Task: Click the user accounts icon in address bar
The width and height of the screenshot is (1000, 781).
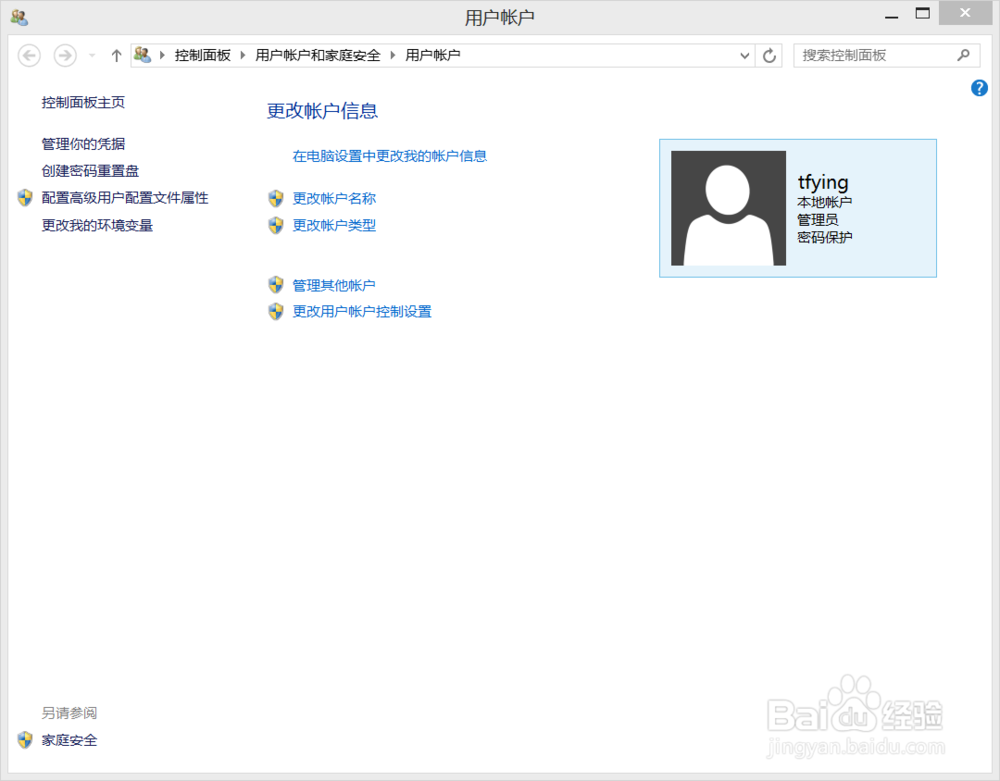Action: pos(142,55)
